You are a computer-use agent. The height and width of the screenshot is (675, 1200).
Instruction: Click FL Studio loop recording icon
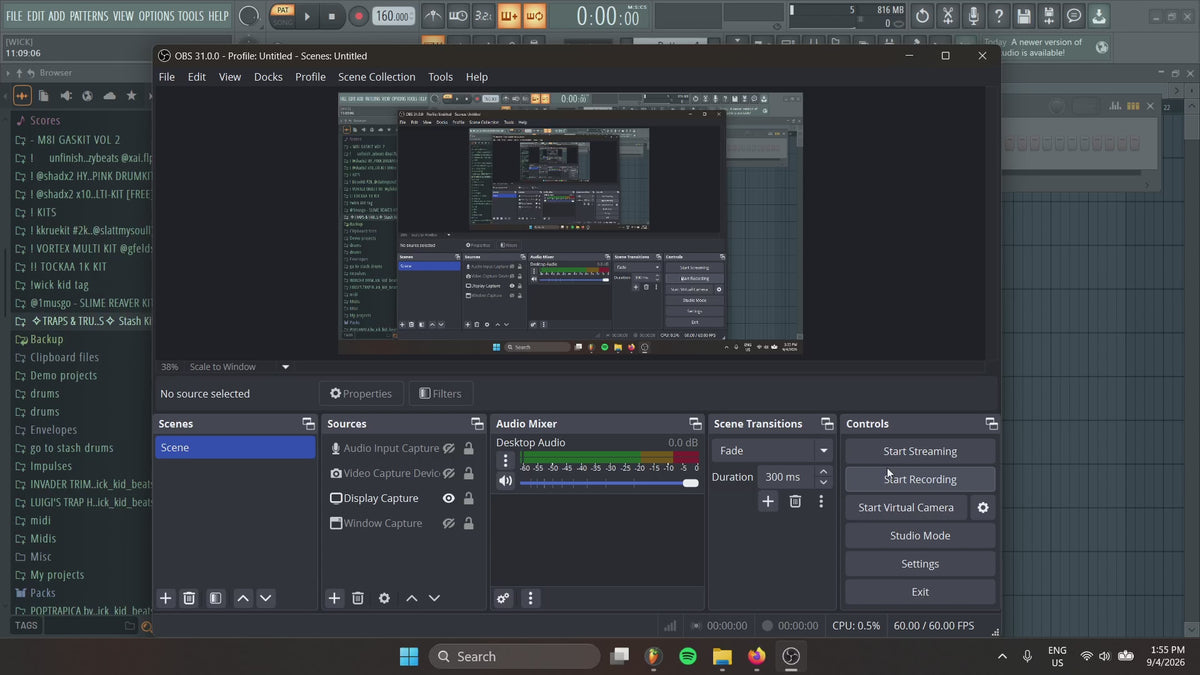(534, 16)
